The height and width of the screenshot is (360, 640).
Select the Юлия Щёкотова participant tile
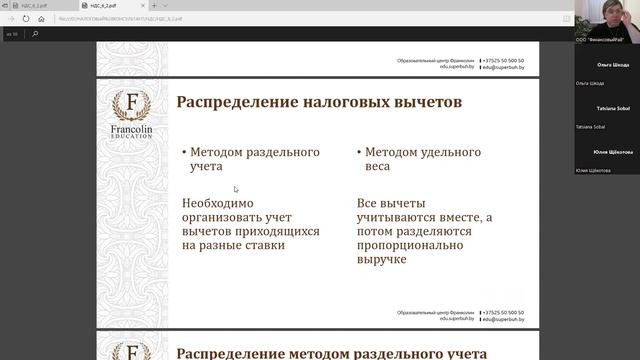point(607,152)
